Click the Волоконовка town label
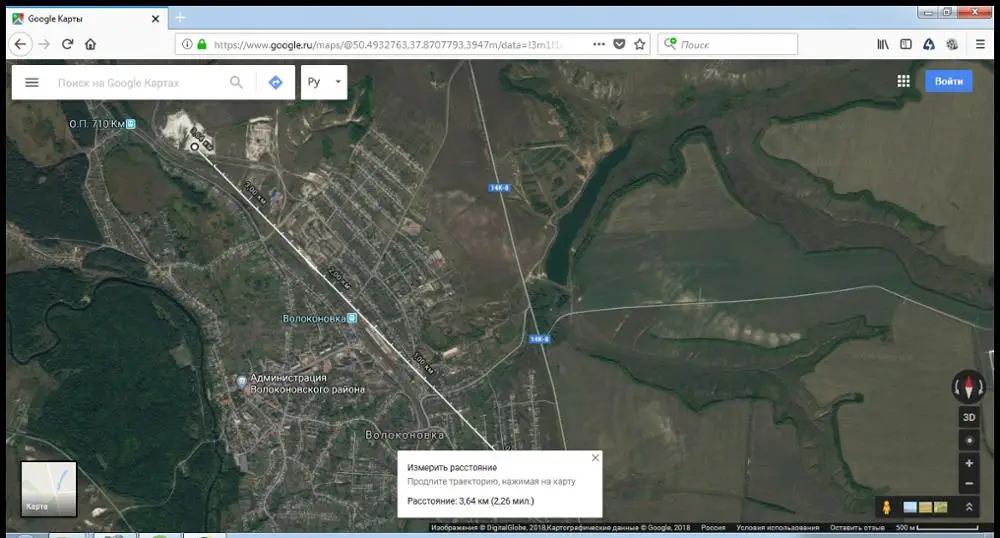Screen dimensions: 1000x538 point(404,435)
